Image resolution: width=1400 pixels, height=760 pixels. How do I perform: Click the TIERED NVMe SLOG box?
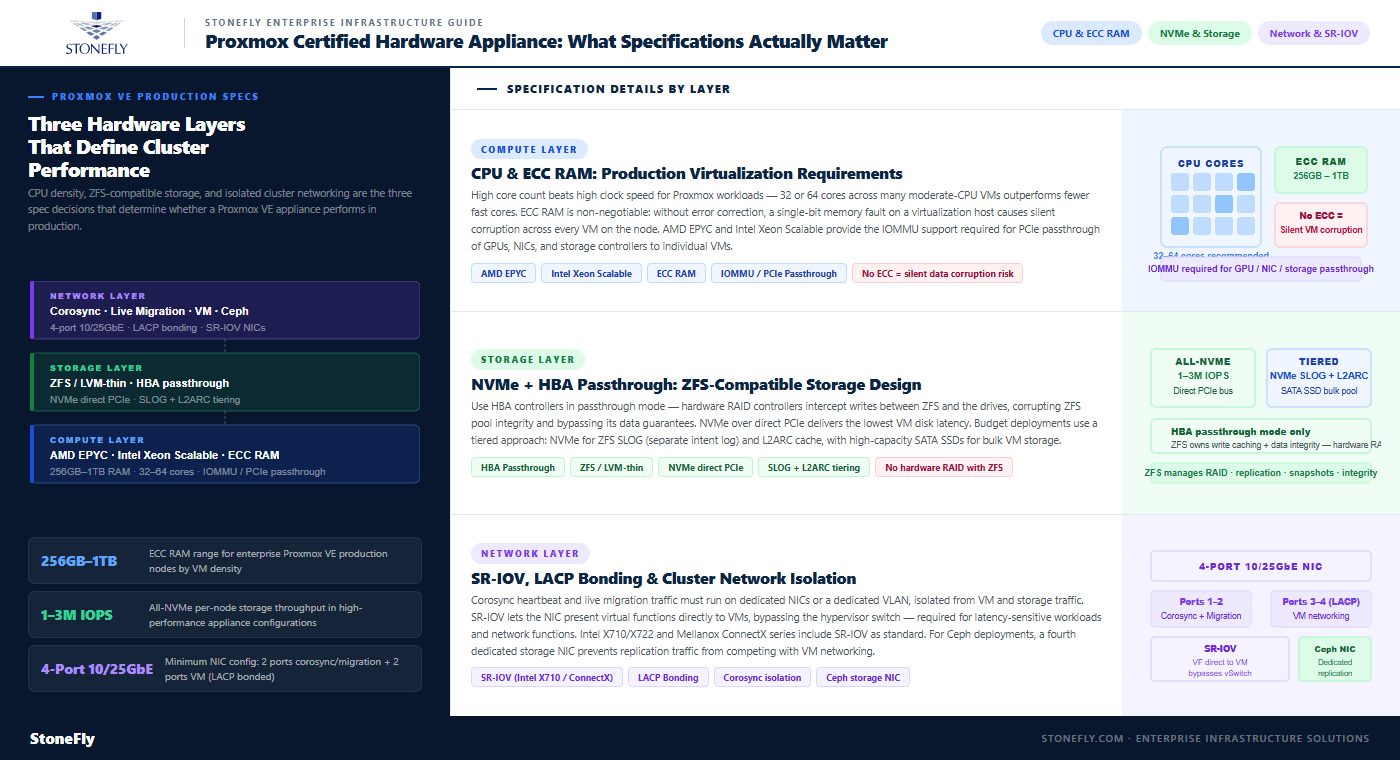point(1319,377)
